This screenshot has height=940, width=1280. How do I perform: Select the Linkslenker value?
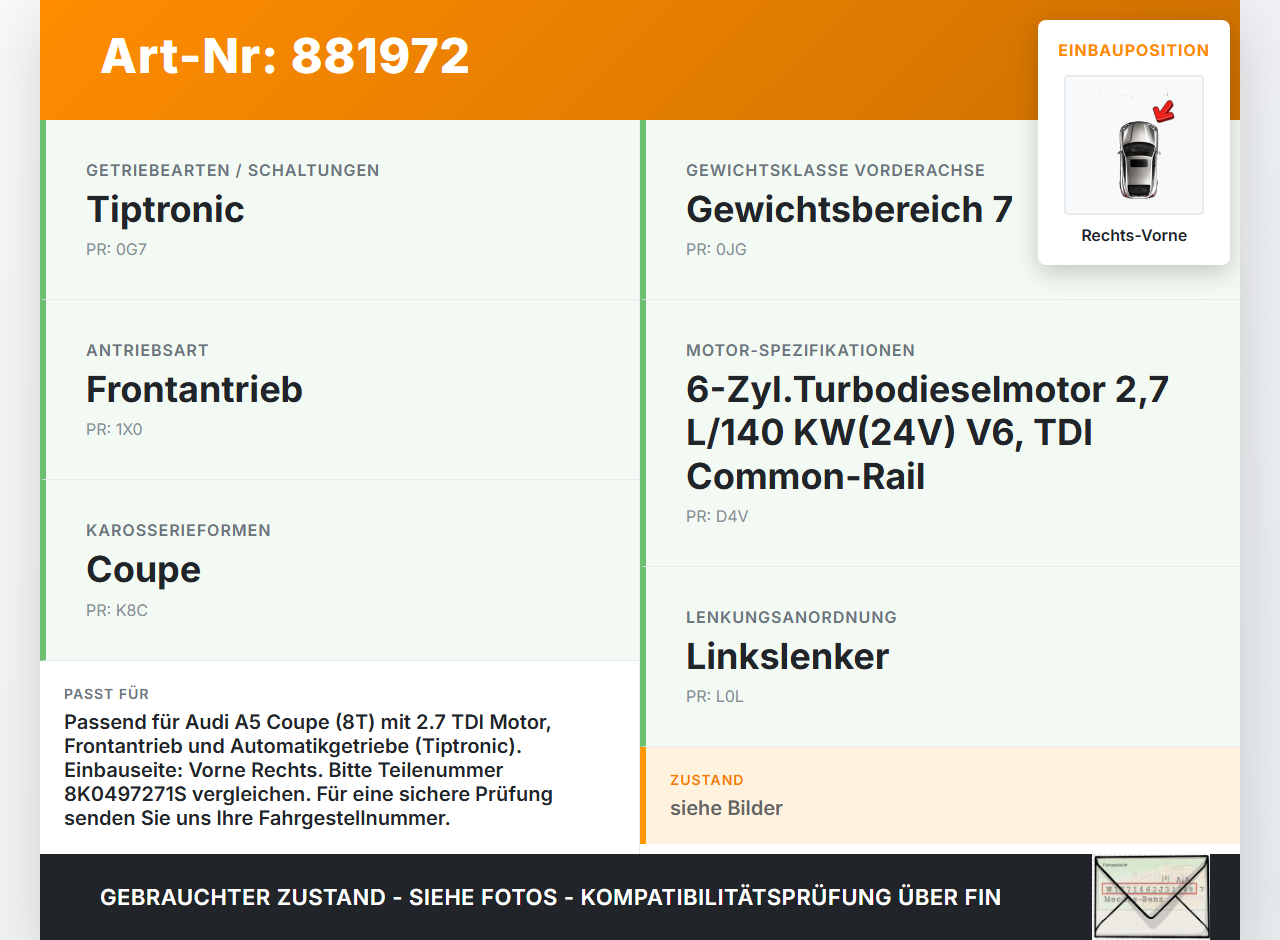(x=787, y=656)
